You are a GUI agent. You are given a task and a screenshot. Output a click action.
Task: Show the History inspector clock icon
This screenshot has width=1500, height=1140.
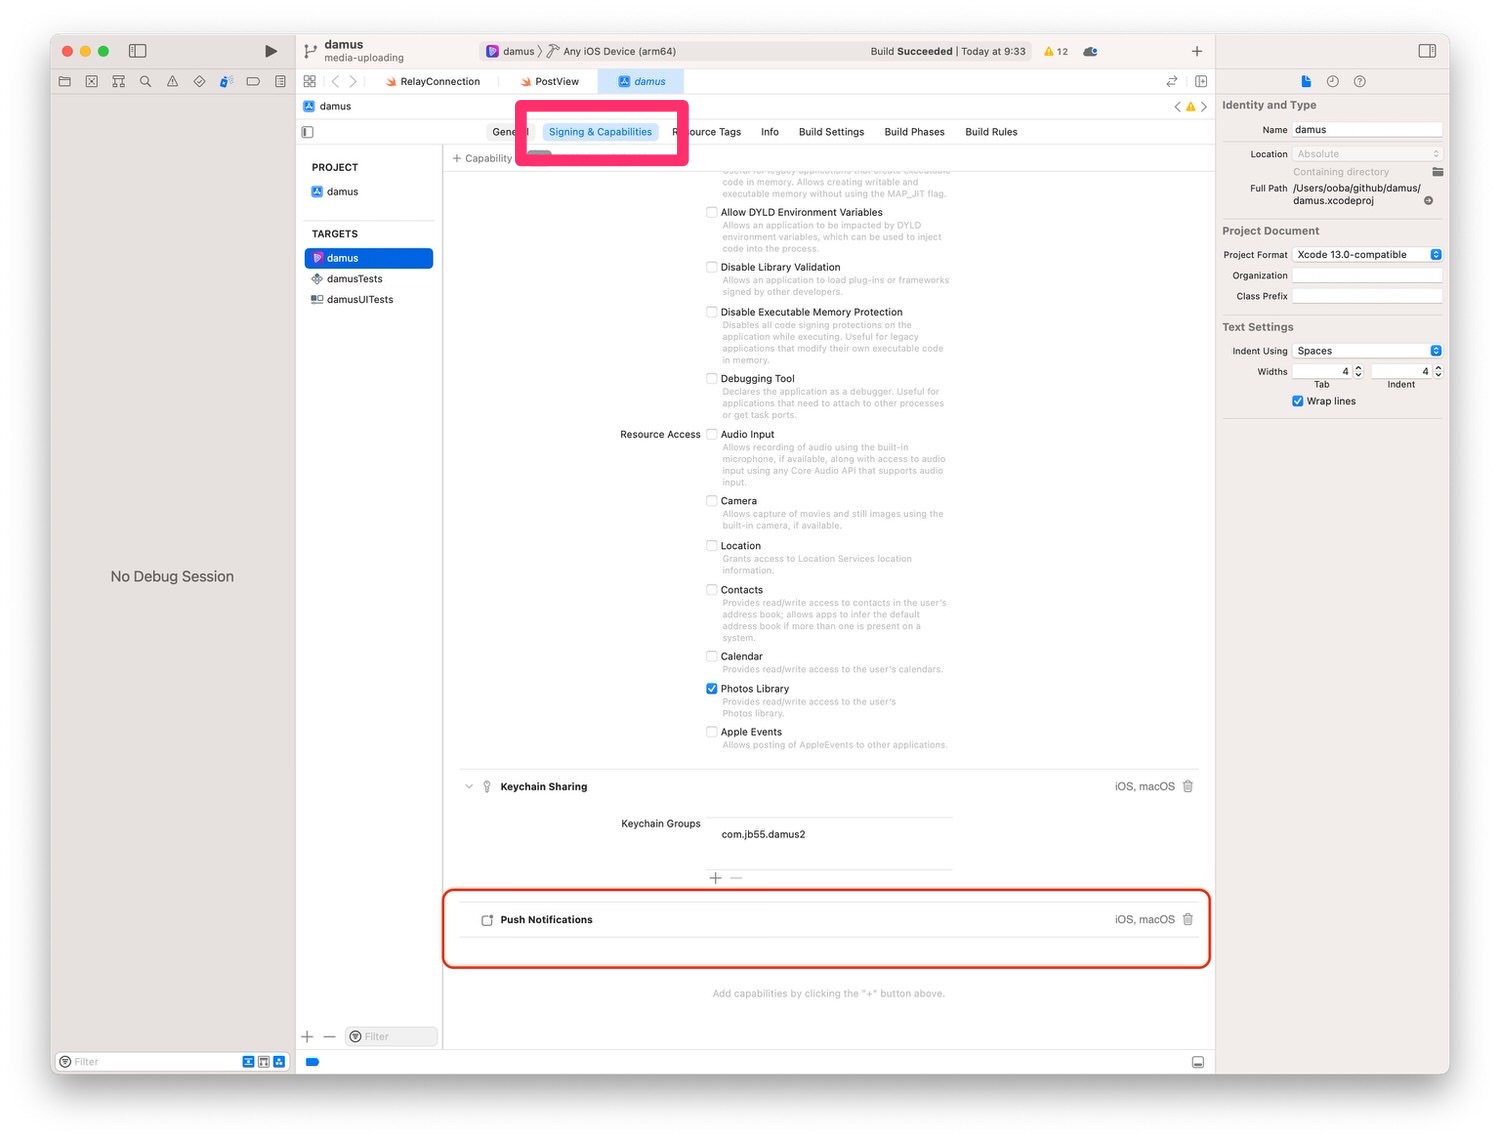pyautogui.click(x=1333, y=82)
